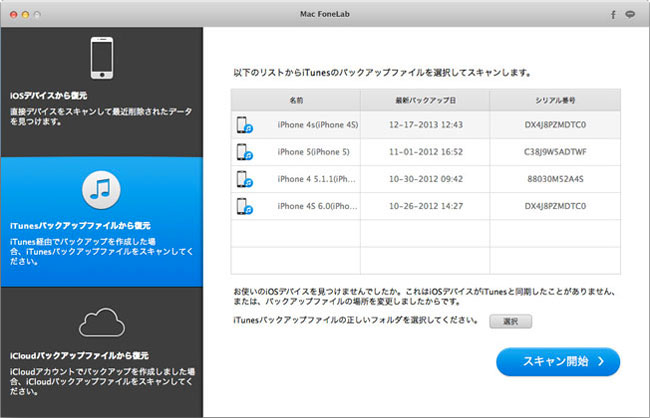Select backup dated 11-01-2012 16:52
This screenshot has width=650, height=418.
point(425,152)
